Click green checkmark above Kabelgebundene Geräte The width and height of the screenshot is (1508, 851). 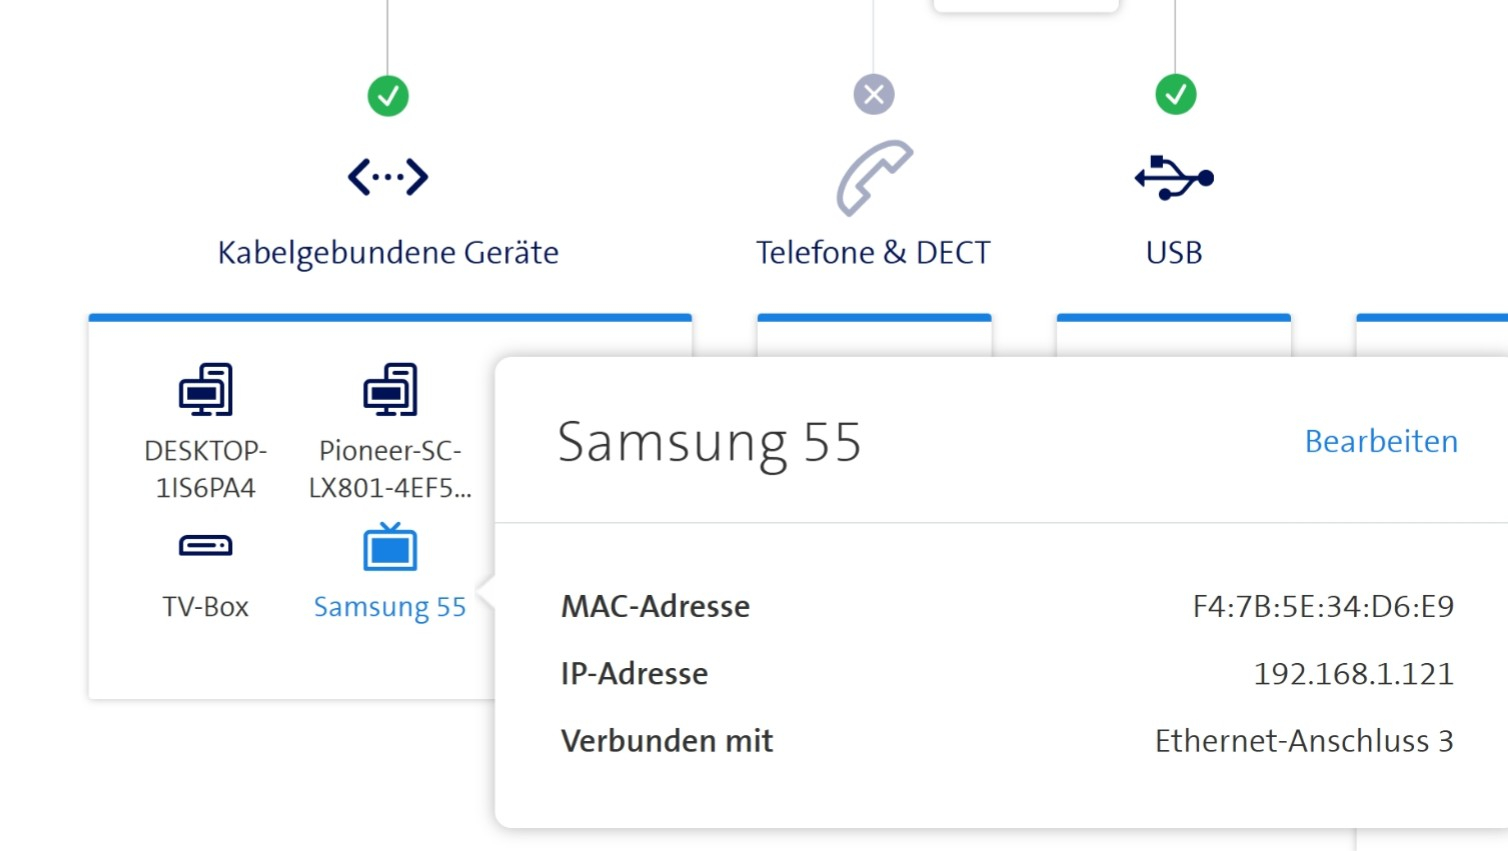coord(388,96)
